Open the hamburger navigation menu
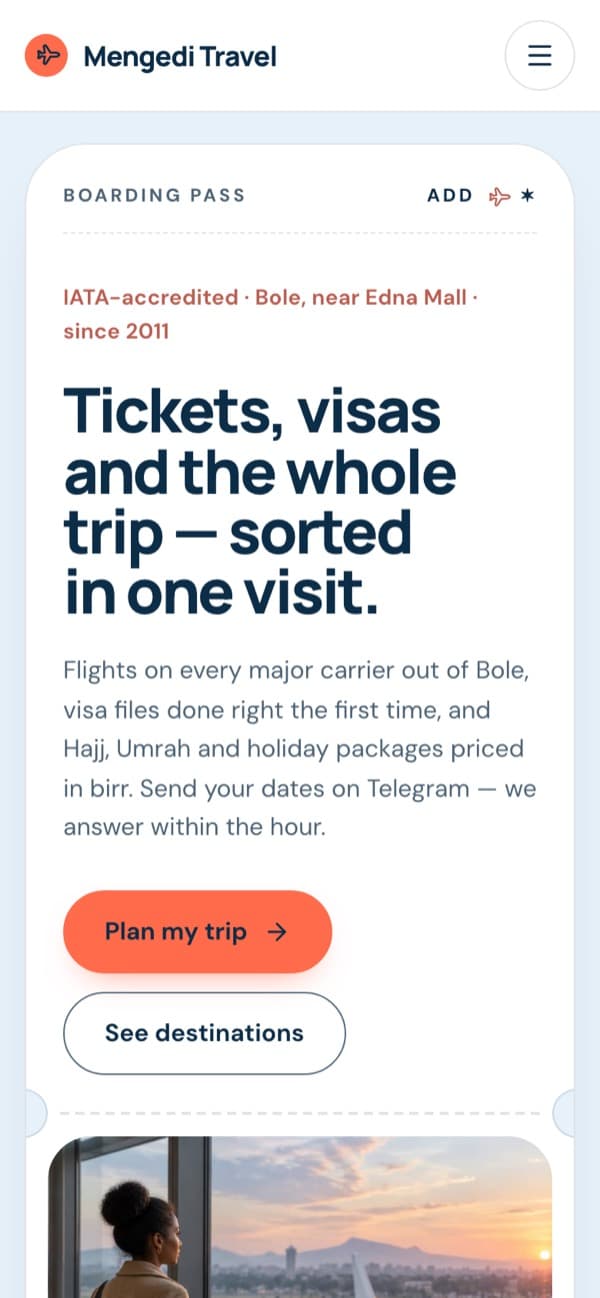 pos(540,55)
